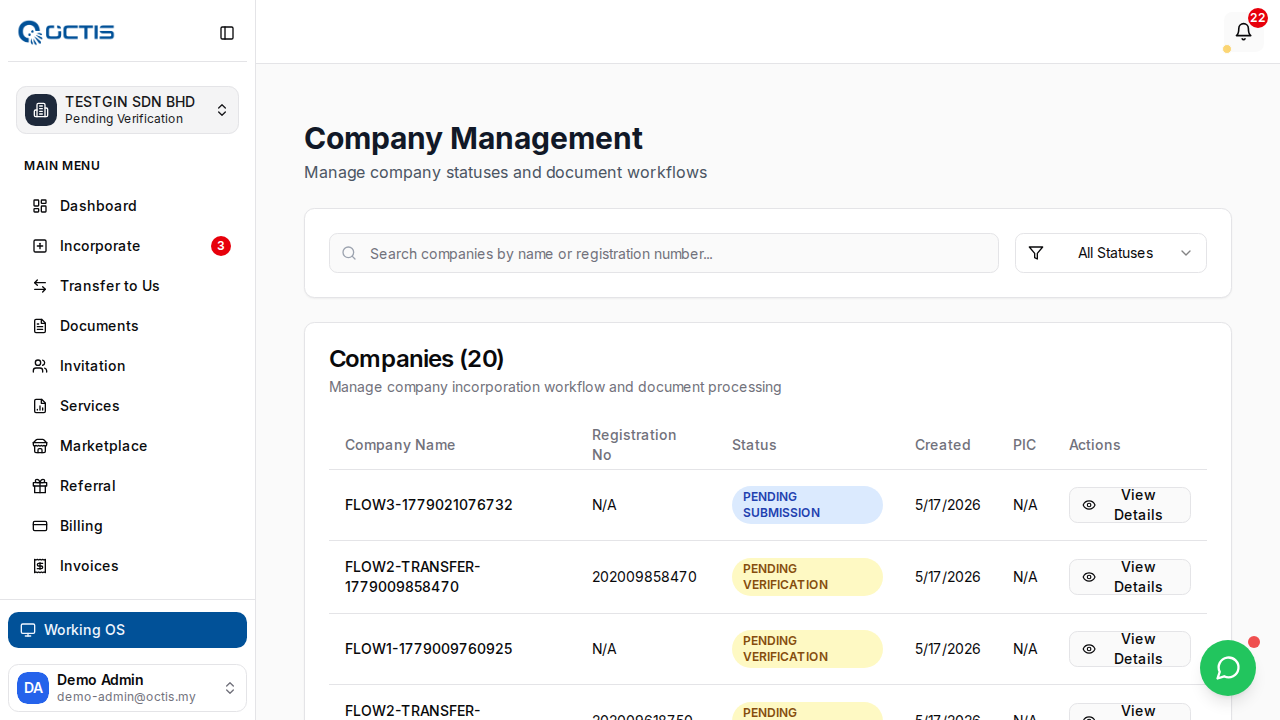Click PENDING VERIFICATION badge of FLOW1-1779009760925
The width and height of the screenshot is (1280, 720).
pyautogui.click(x=807, y=649)
